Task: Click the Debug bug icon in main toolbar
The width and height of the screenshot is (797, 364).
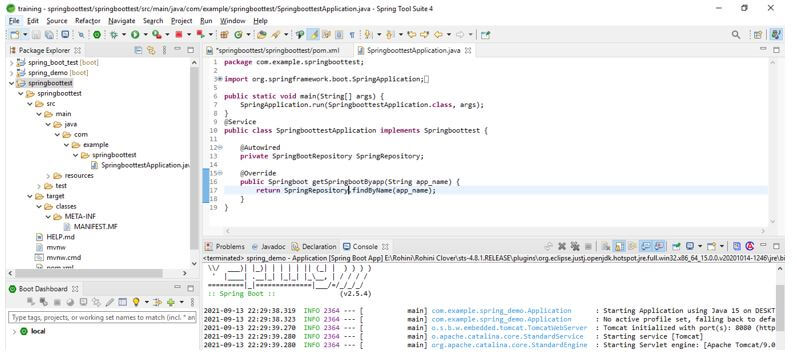Action: click(114, 35)
